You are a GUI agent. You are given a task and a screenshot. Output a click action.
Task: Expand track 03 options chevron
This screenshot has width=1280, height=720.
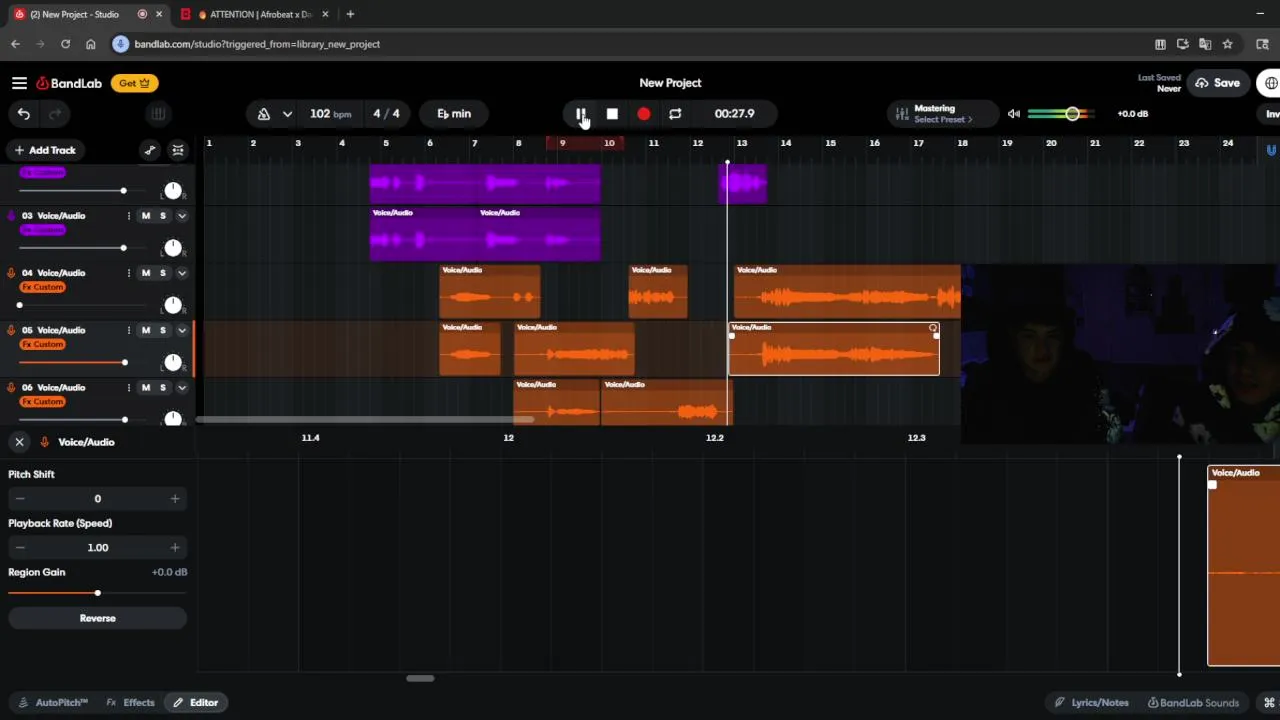[182, 216]
